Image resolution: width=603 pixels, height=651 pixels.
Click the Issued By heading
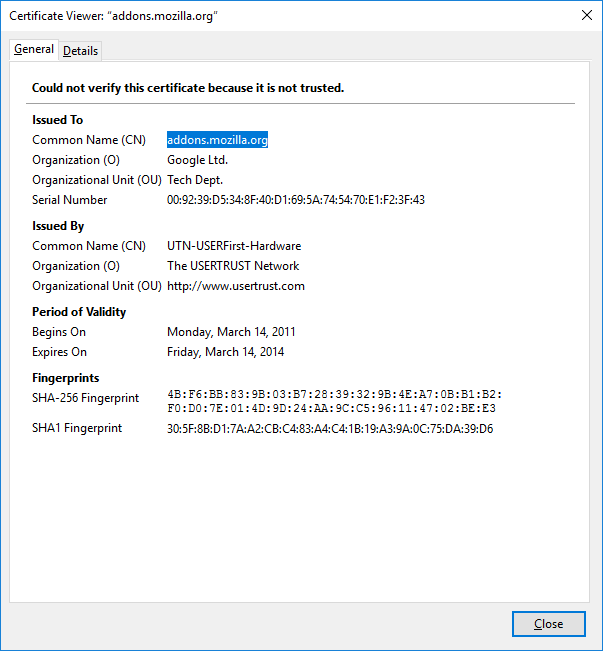(x=58, y=226)
